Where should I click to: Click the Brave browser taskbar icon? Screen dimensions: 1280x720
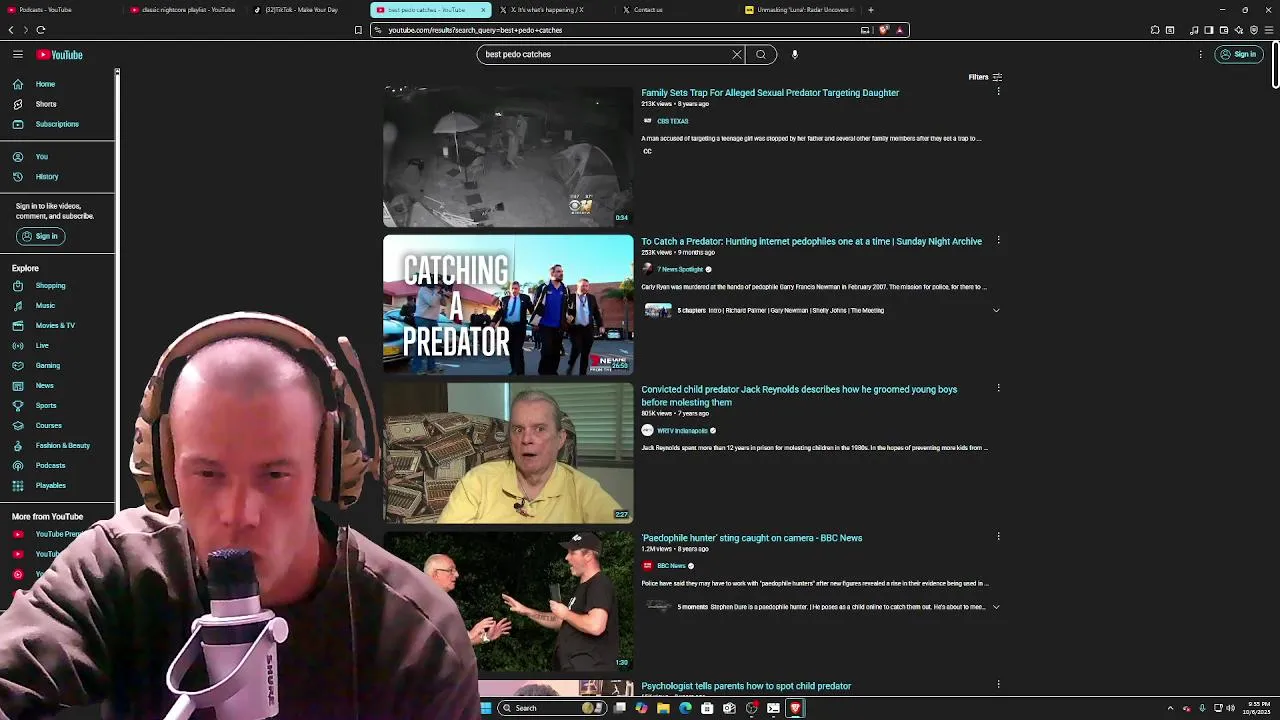[795, 708]
